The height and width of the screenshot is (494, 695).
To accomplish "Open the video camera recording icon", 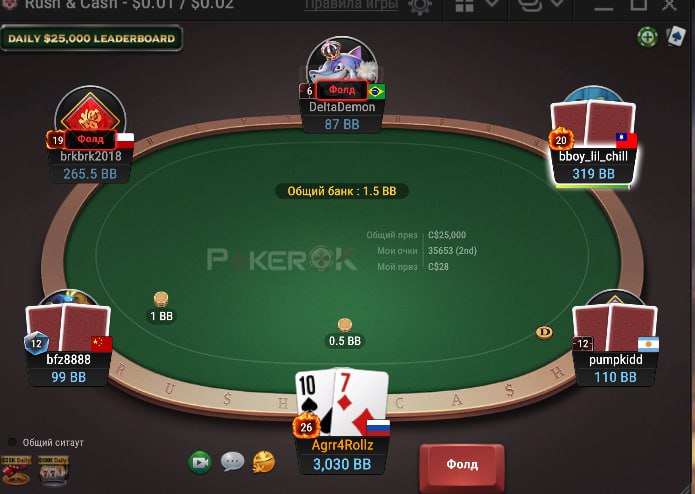I will click(x=200, y=463).
